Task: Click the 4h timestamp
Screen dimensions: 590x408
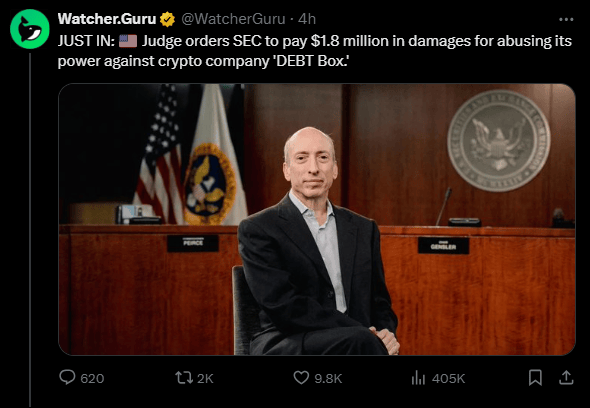Action: tap(307, 19)
